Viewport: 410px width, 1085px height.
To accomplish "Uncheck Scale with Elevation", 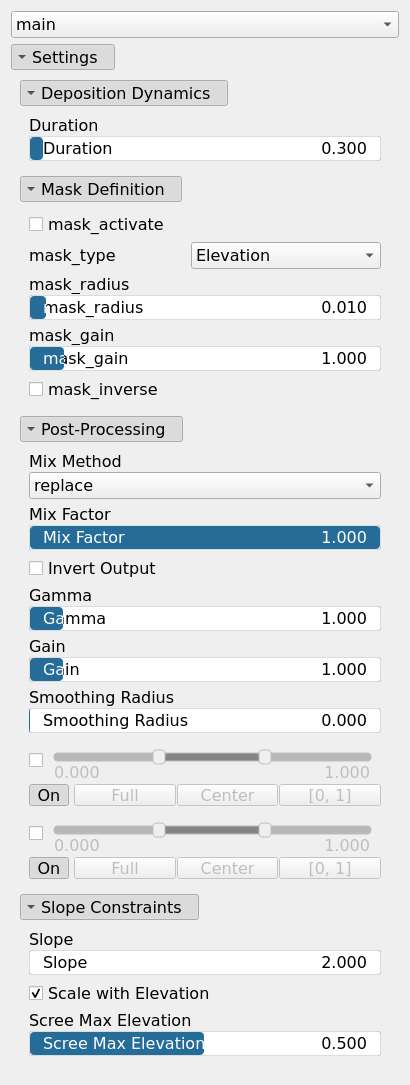I will [x=36, y=993].
